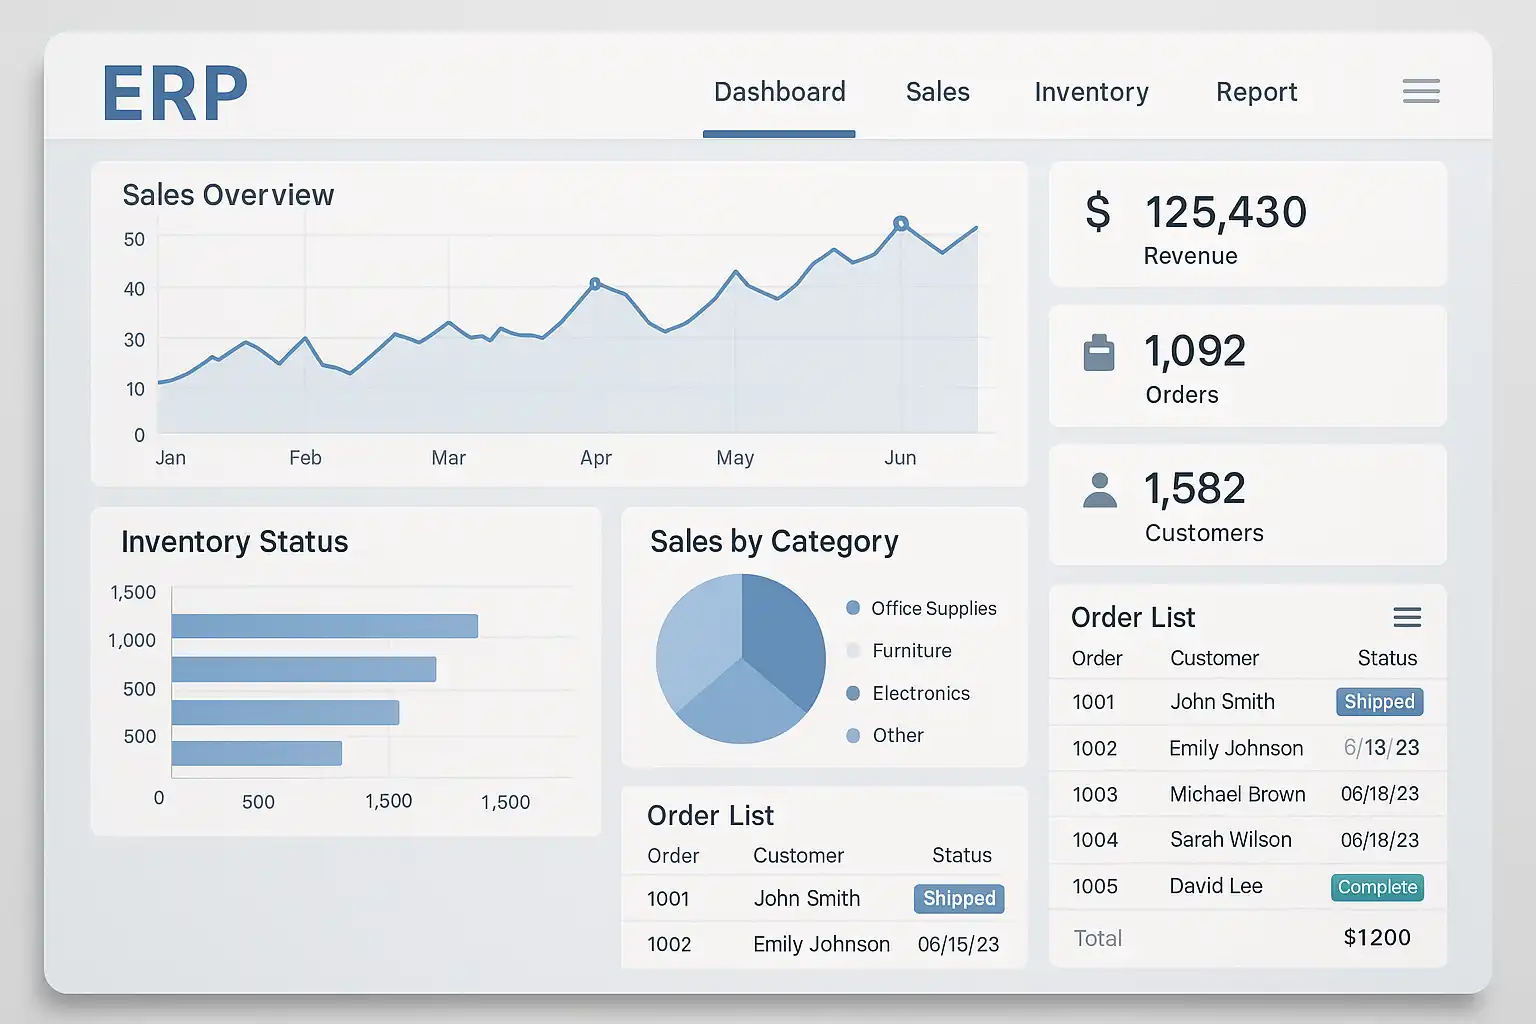Open the hamburger menu in header
Viewport: 1536px width, 1024px height.
(x=1420, y=91)
